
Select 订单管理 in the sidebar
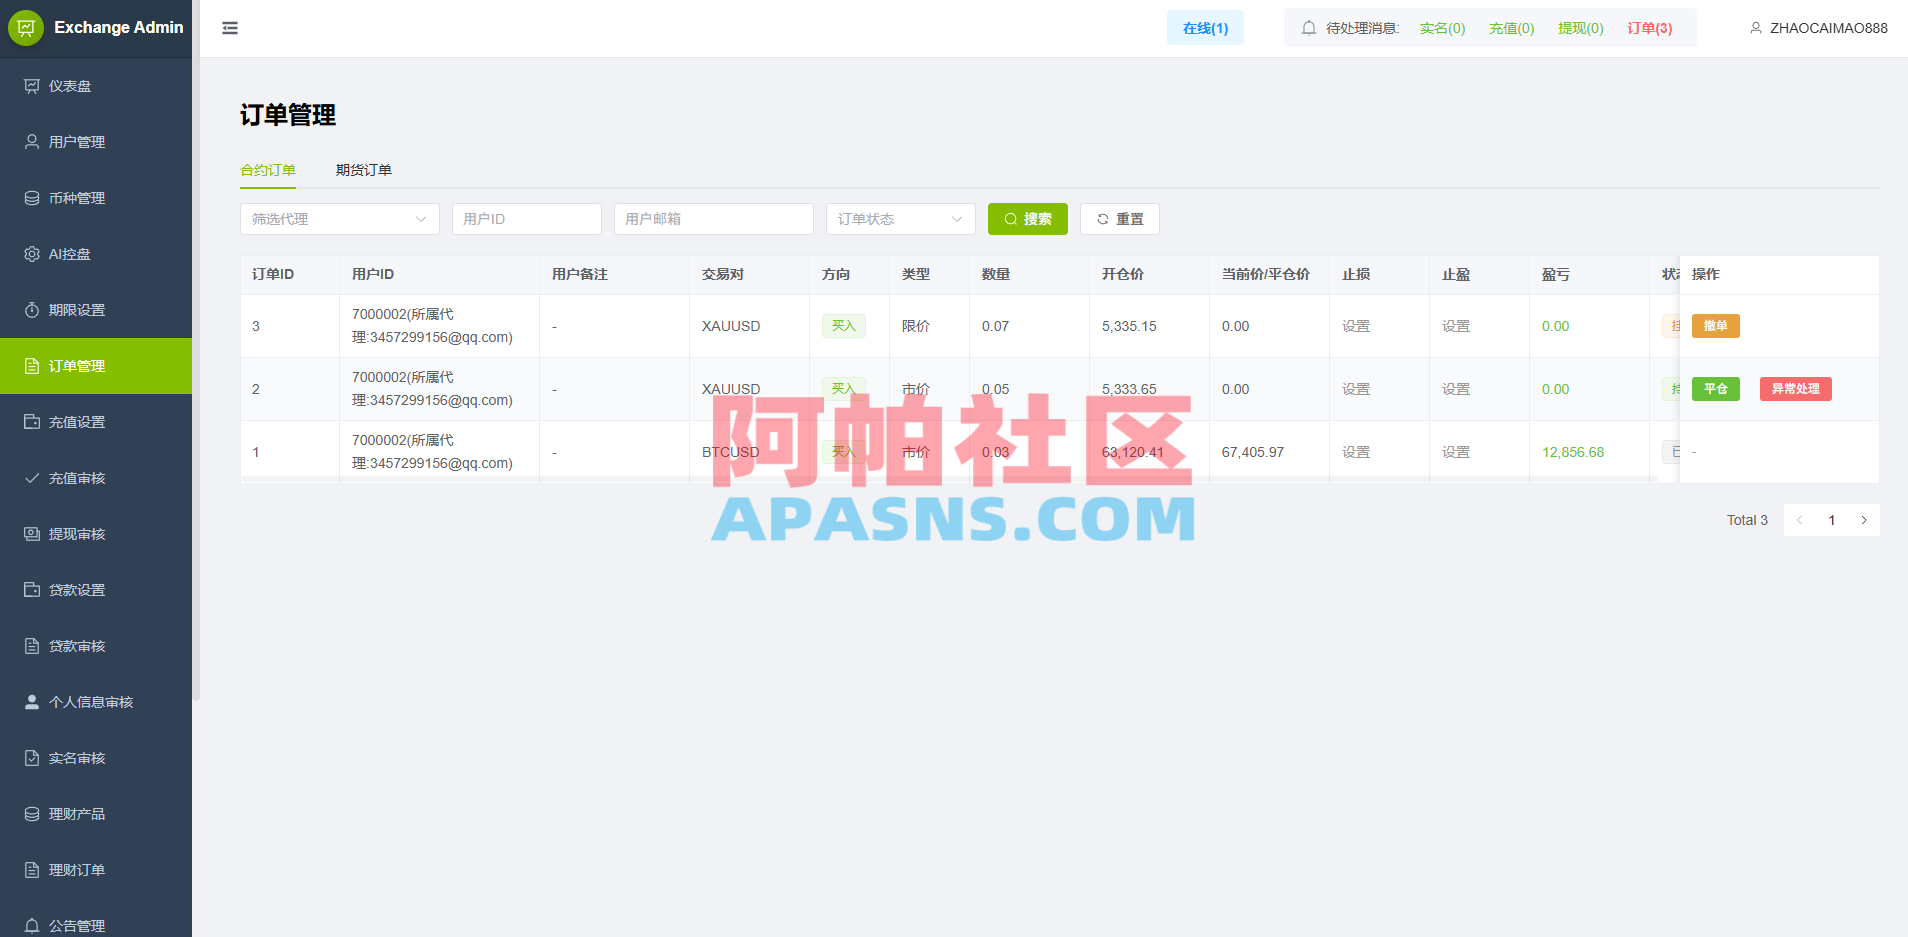point(96,366)
